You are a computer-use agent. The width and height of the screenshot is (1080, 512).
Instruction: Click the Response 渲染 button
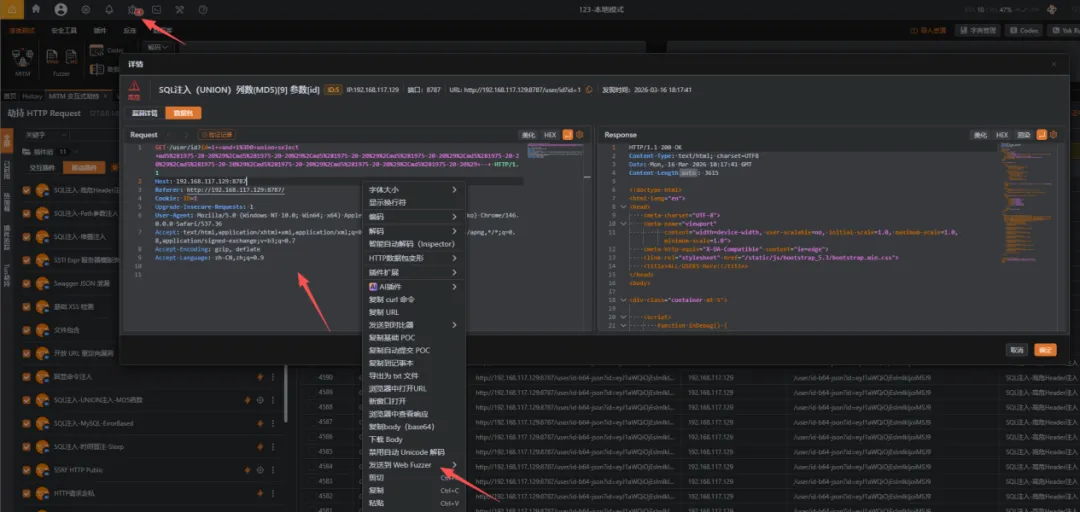[1025, 135]
